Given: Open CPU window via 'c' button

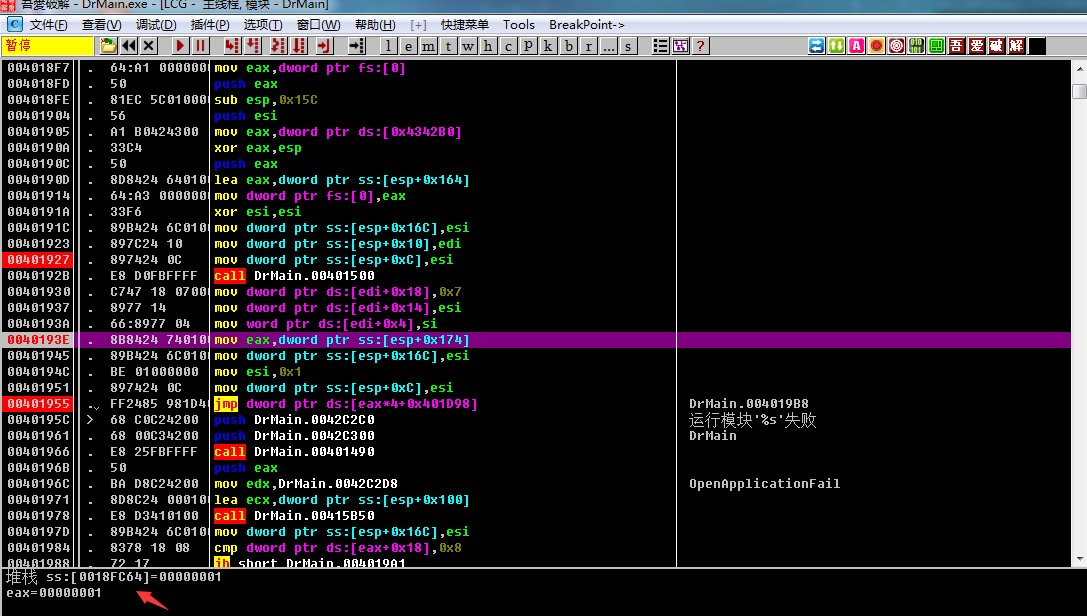Looking at the screenshot, I should point(508,46).
